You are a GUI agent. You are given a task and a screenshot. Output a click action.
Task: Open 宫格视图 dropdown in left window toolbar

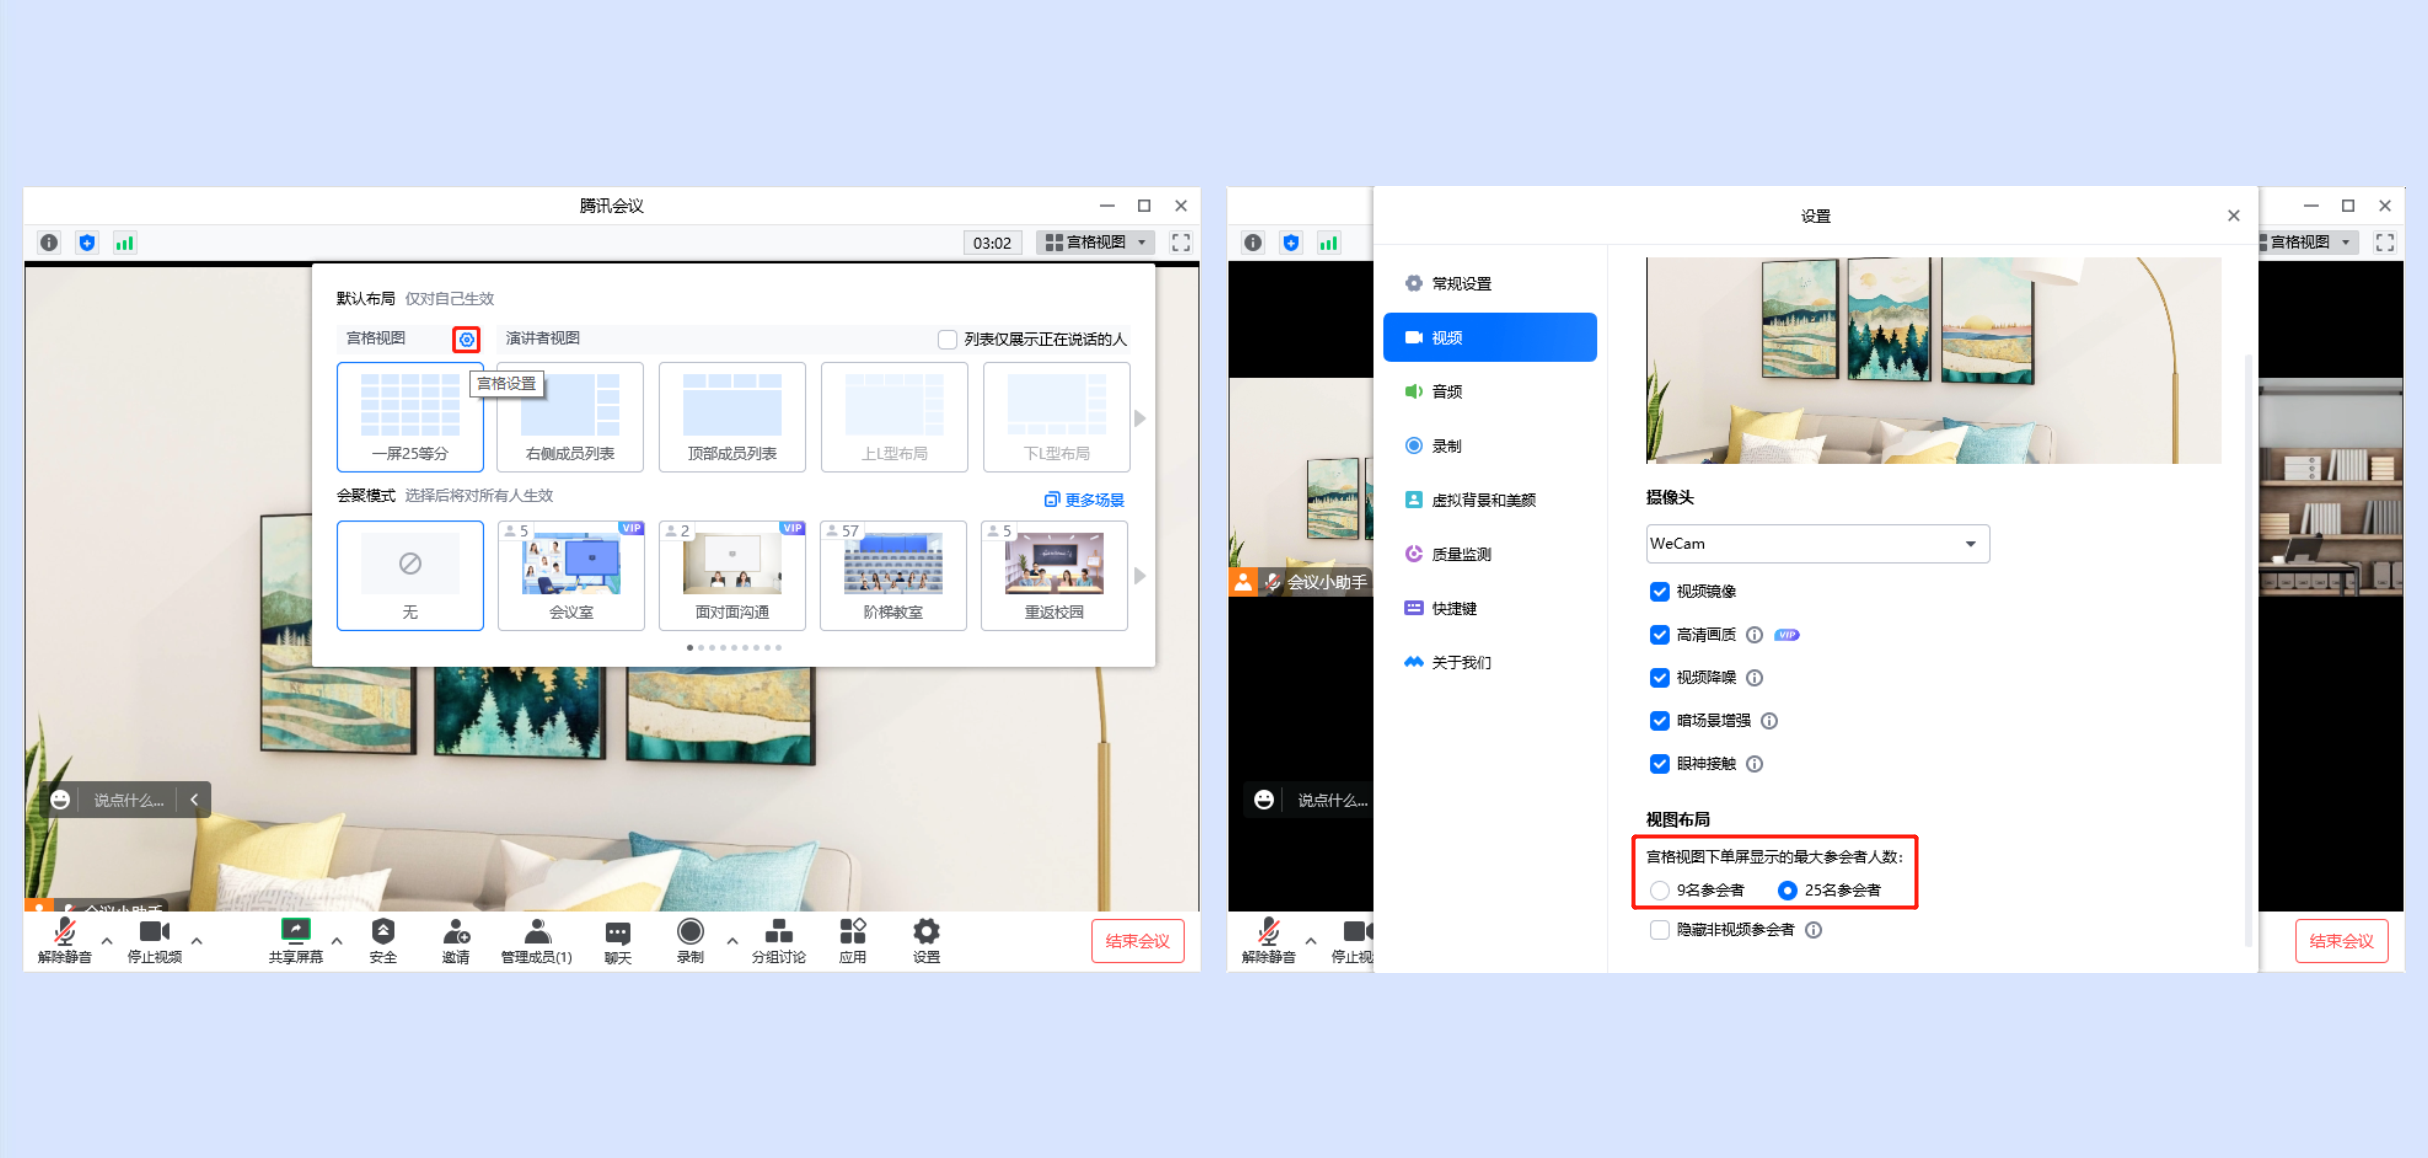(1095, 242)
